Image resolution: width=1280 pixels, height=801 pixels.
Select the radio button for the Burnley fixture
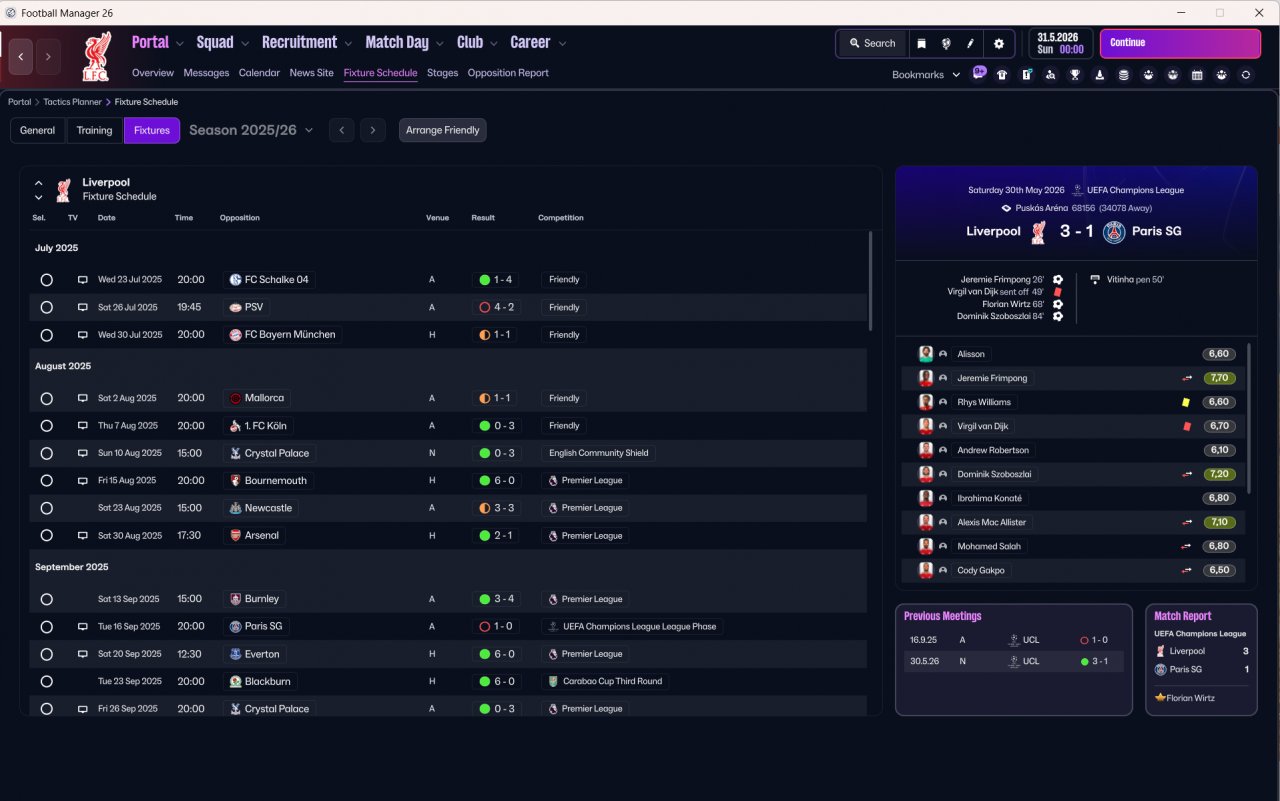point(46,599)
